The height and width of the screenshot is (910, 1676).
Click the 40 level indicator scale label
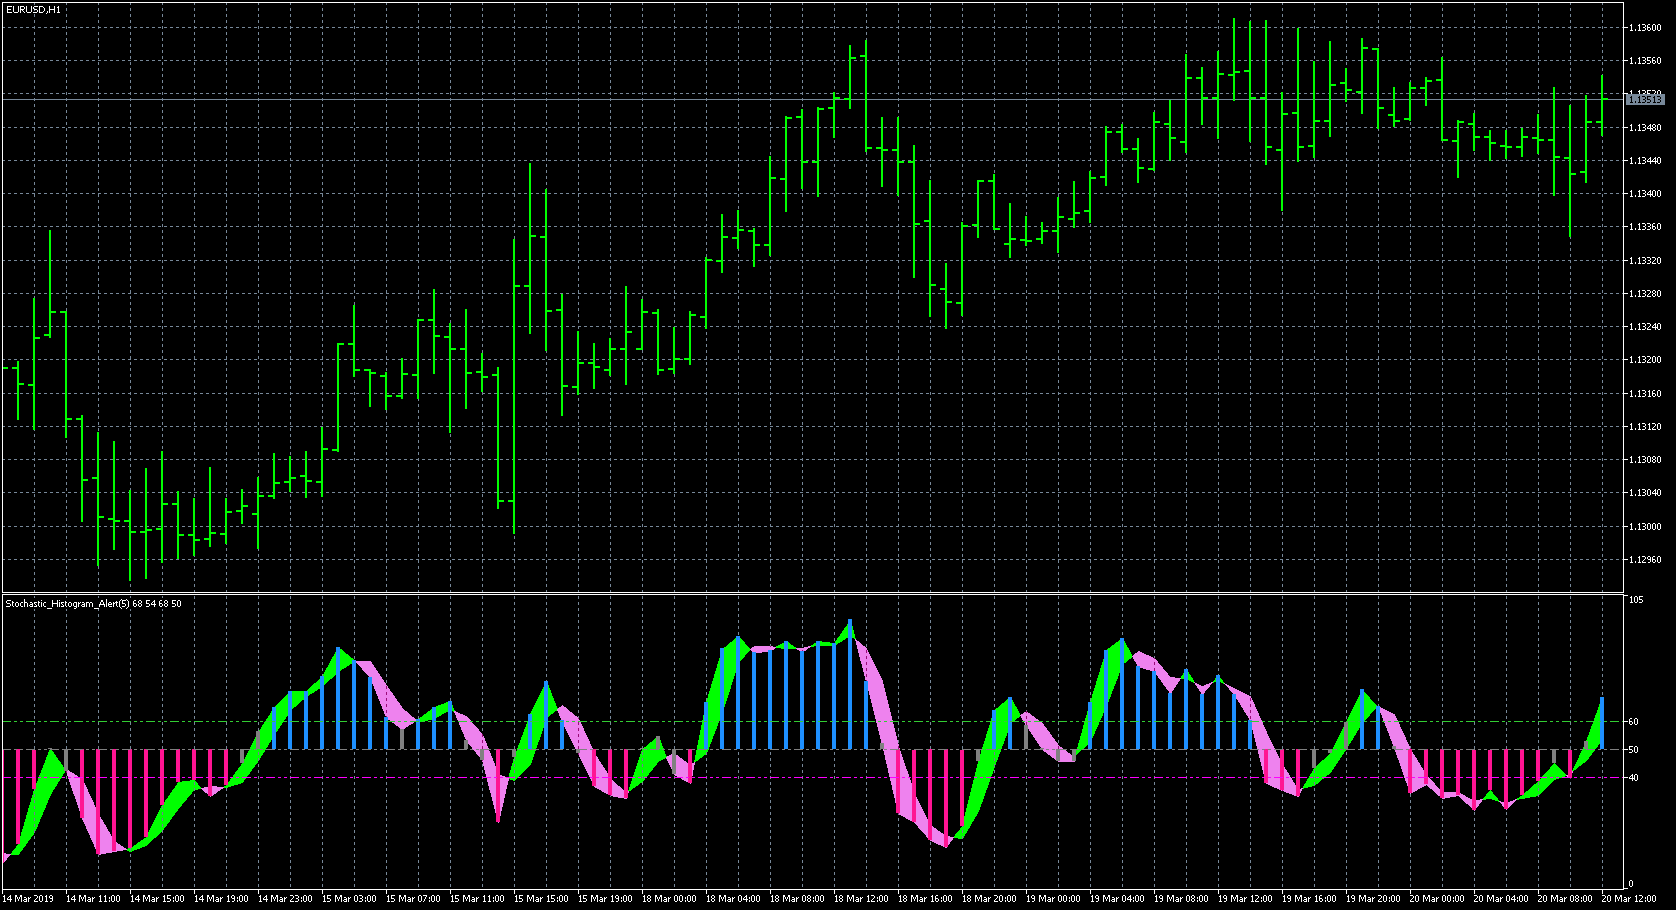click(x=1633, y=777)
